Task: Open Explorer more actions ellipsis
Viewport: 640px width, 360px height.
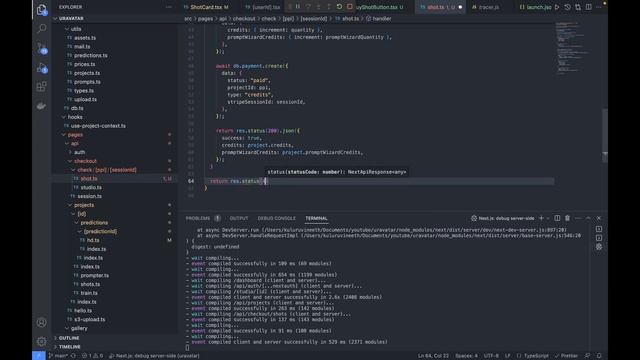Action: (169, 7)
